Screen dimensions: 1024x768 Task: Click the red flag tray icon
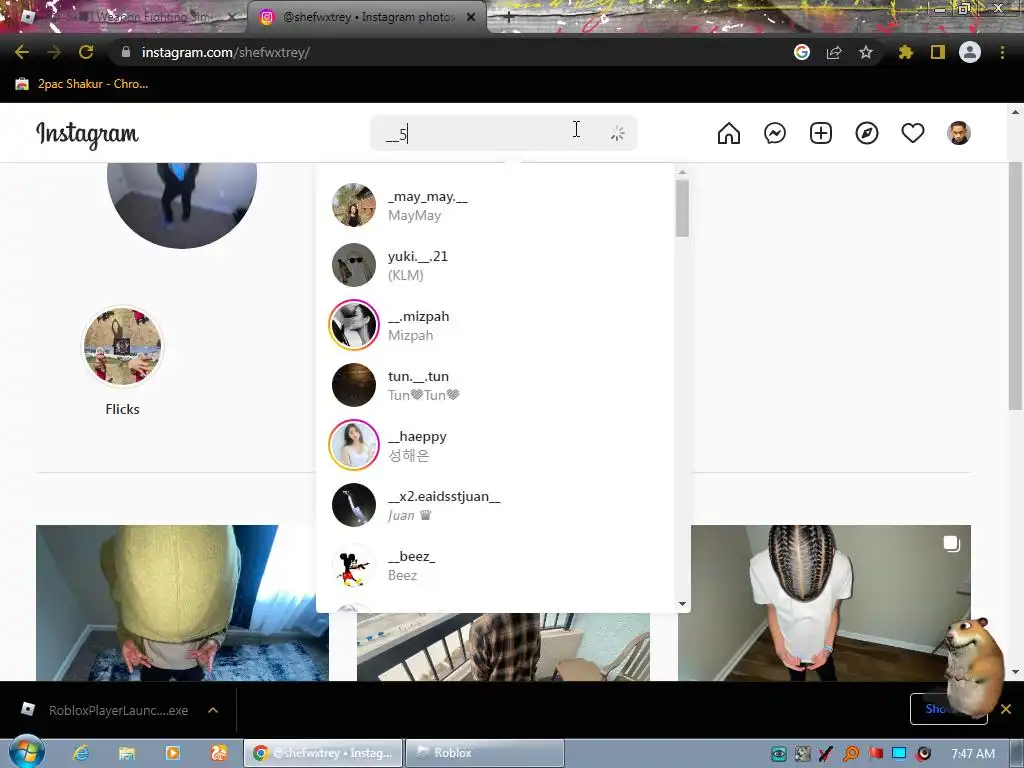point(875,754)
